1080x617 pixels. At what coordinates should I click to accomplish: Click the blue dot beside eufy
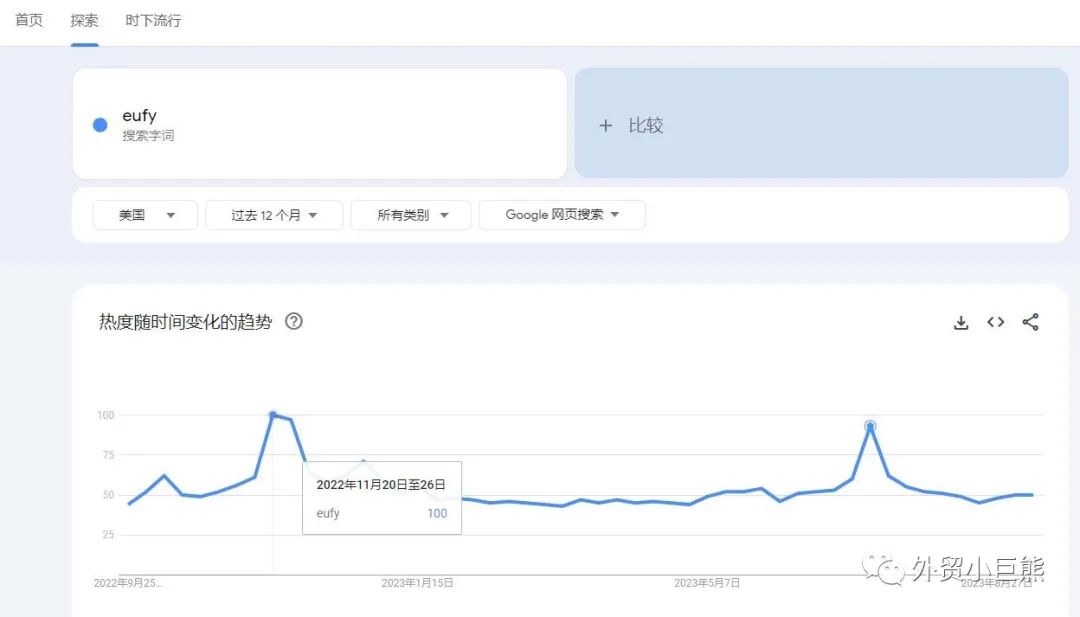point(99,124)
